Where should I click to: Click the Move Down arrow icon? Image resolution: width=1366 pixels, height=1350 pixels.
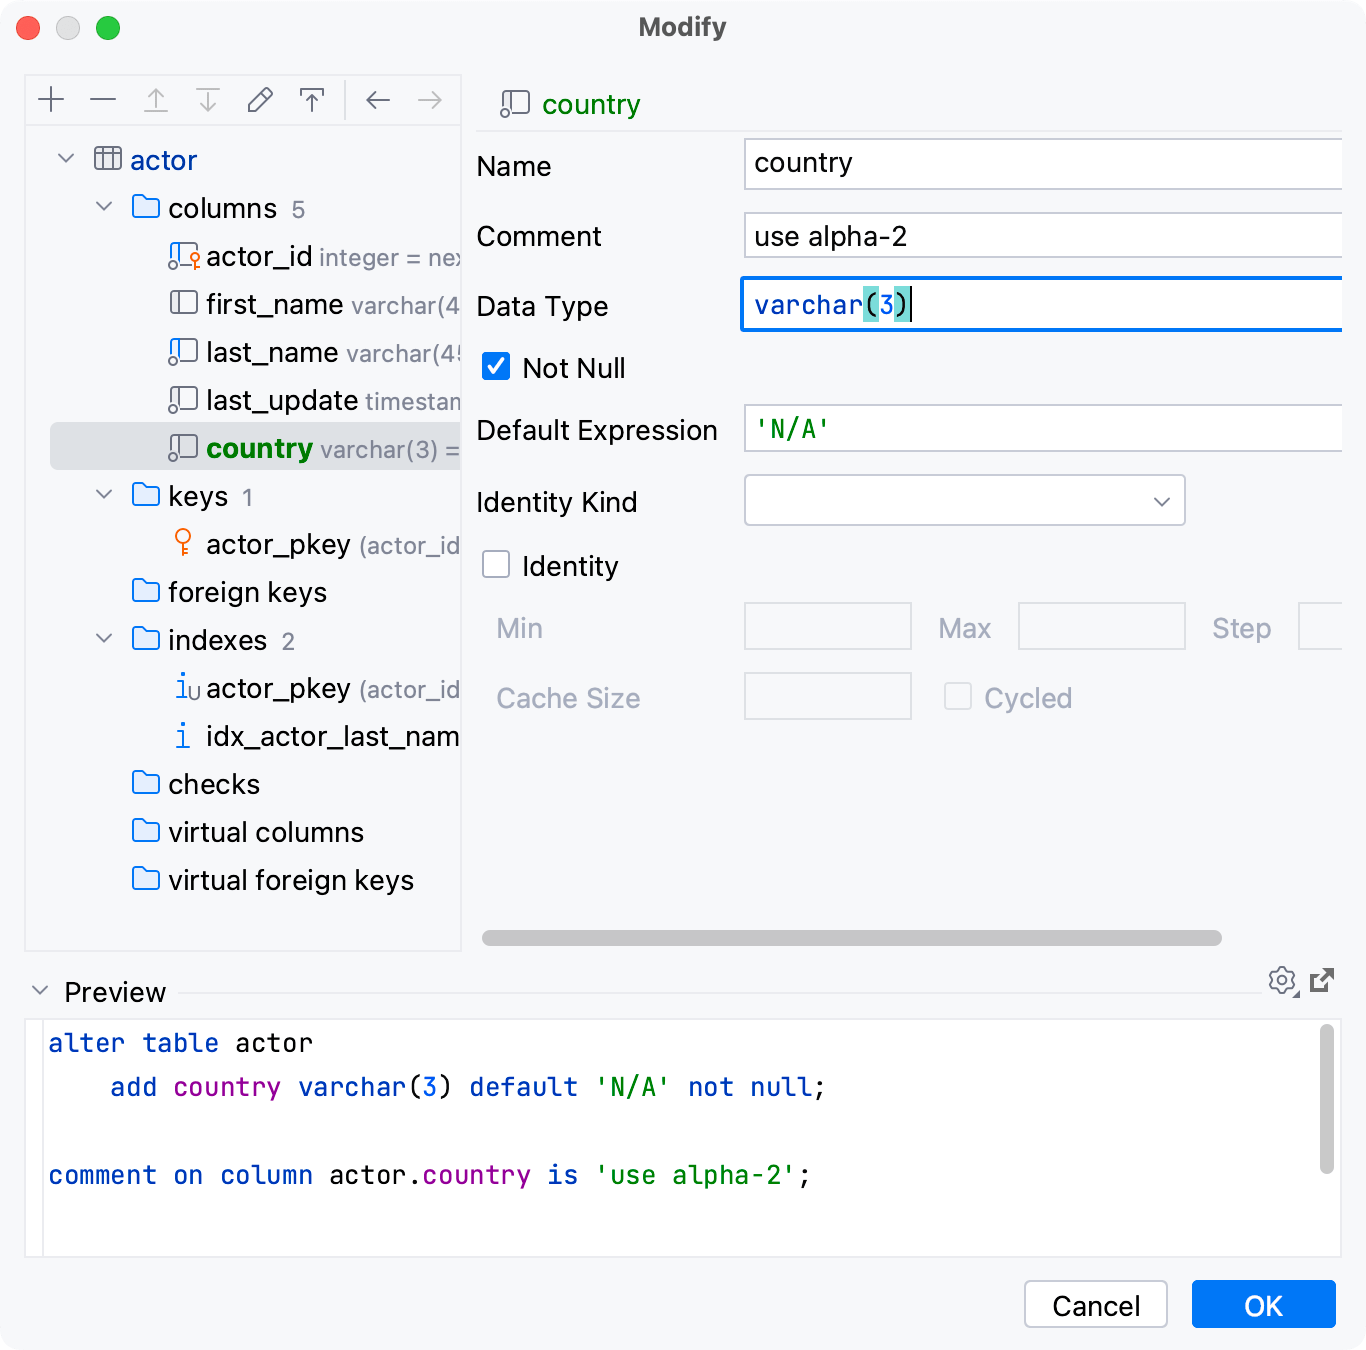pos(208,100)
